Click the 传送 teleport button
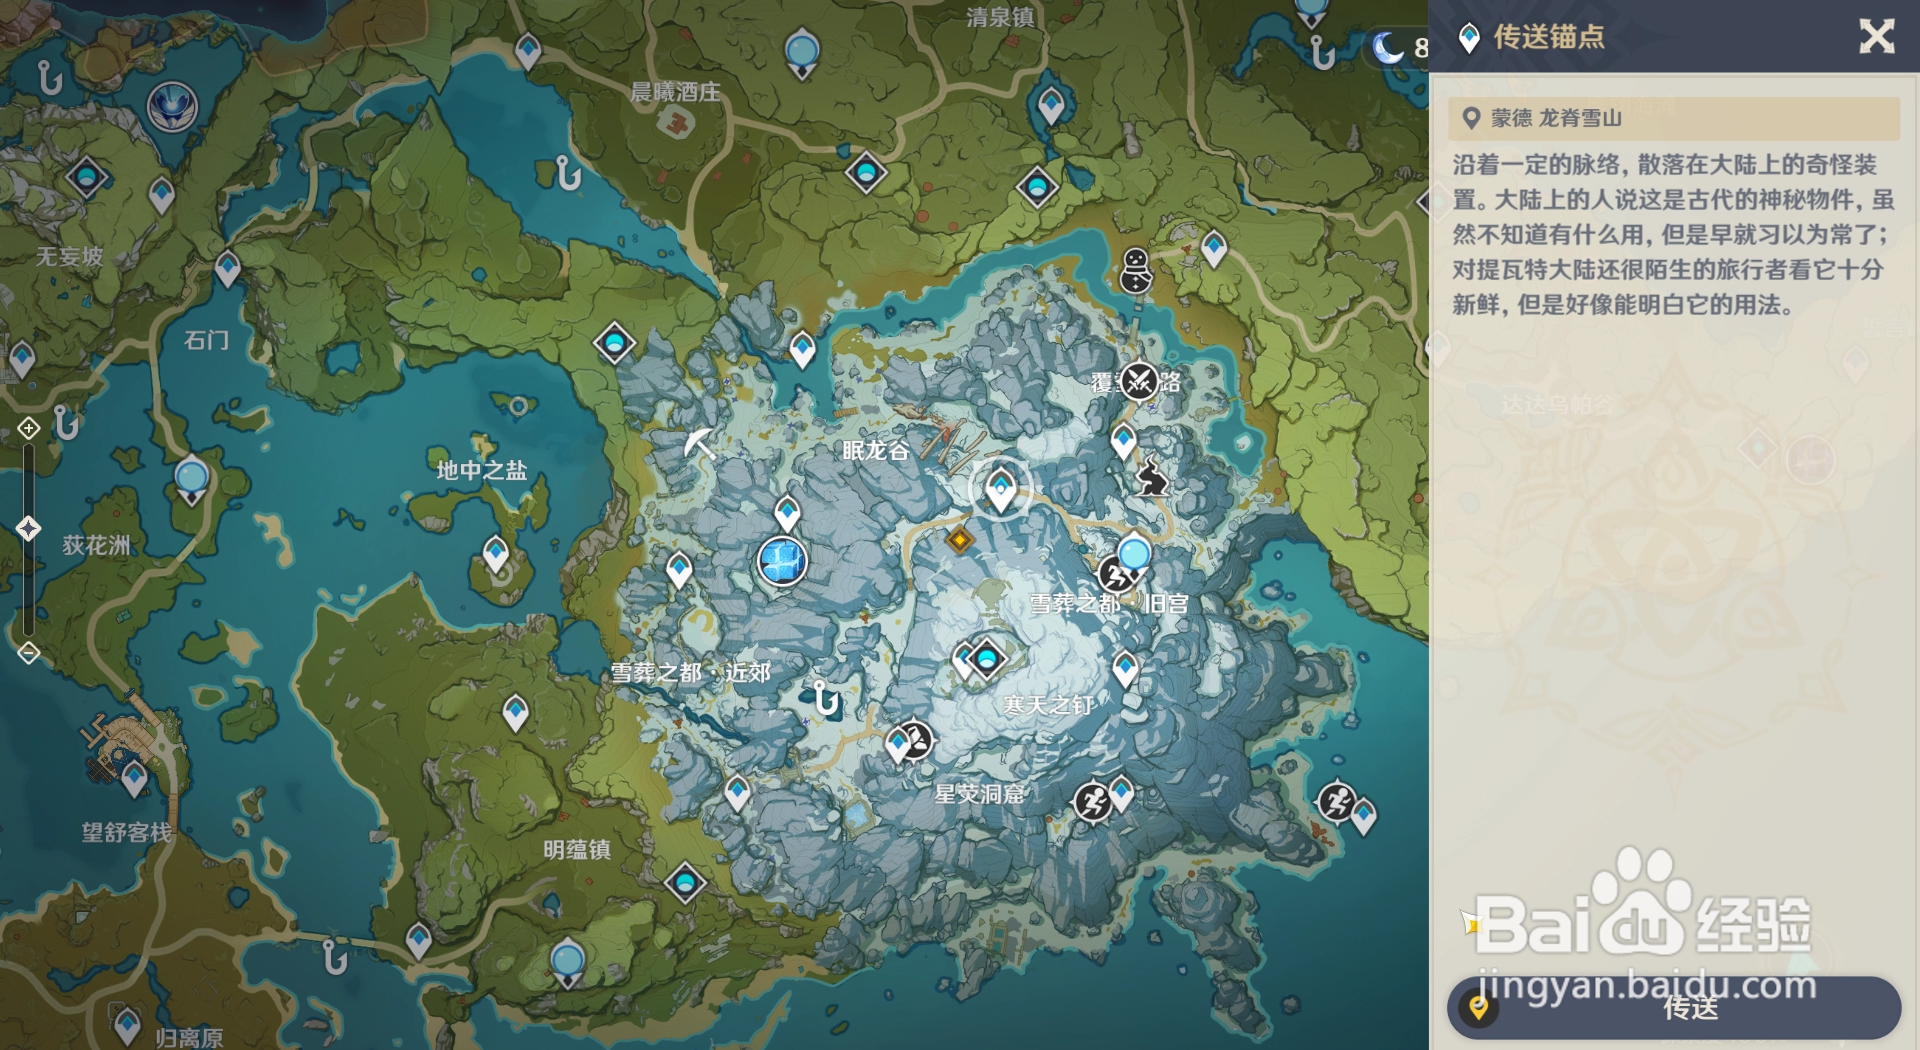1920x1050 pixels. click(1673, 1007)
